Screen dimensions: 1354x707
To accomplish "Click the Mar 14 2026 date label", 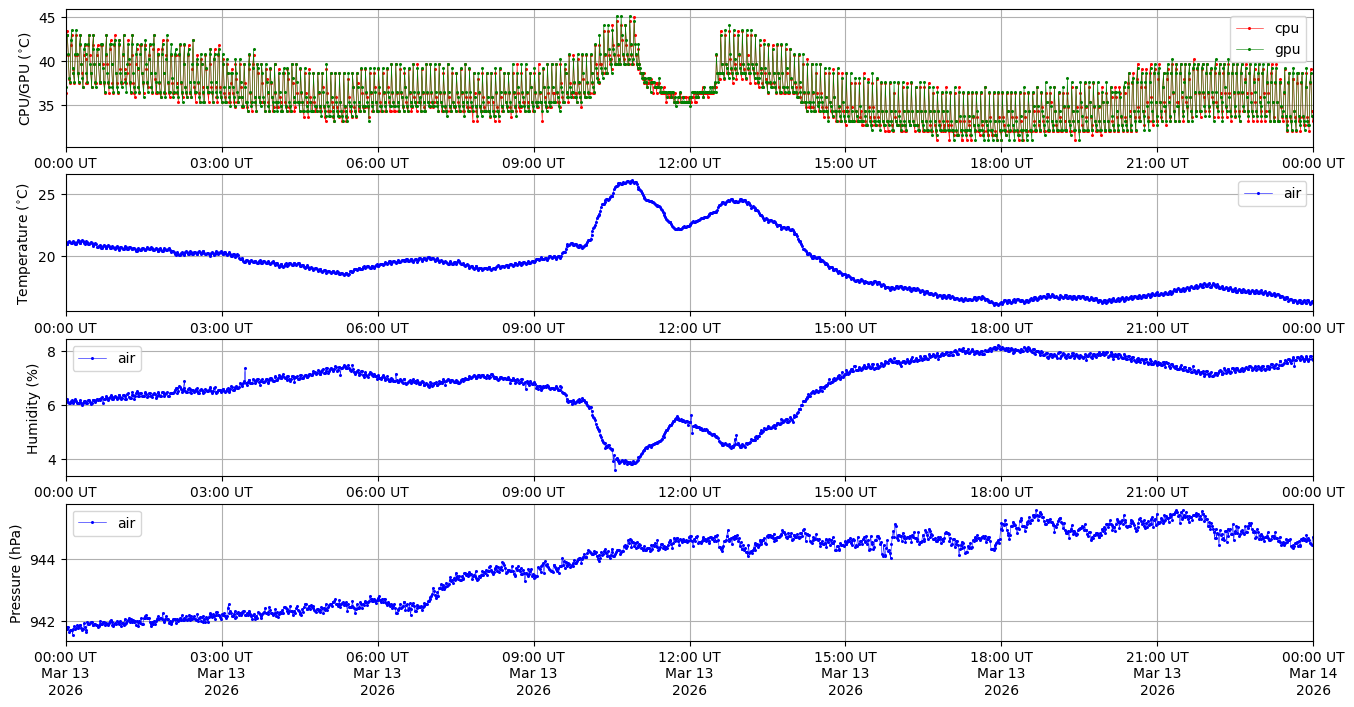I will [1312, 681].
